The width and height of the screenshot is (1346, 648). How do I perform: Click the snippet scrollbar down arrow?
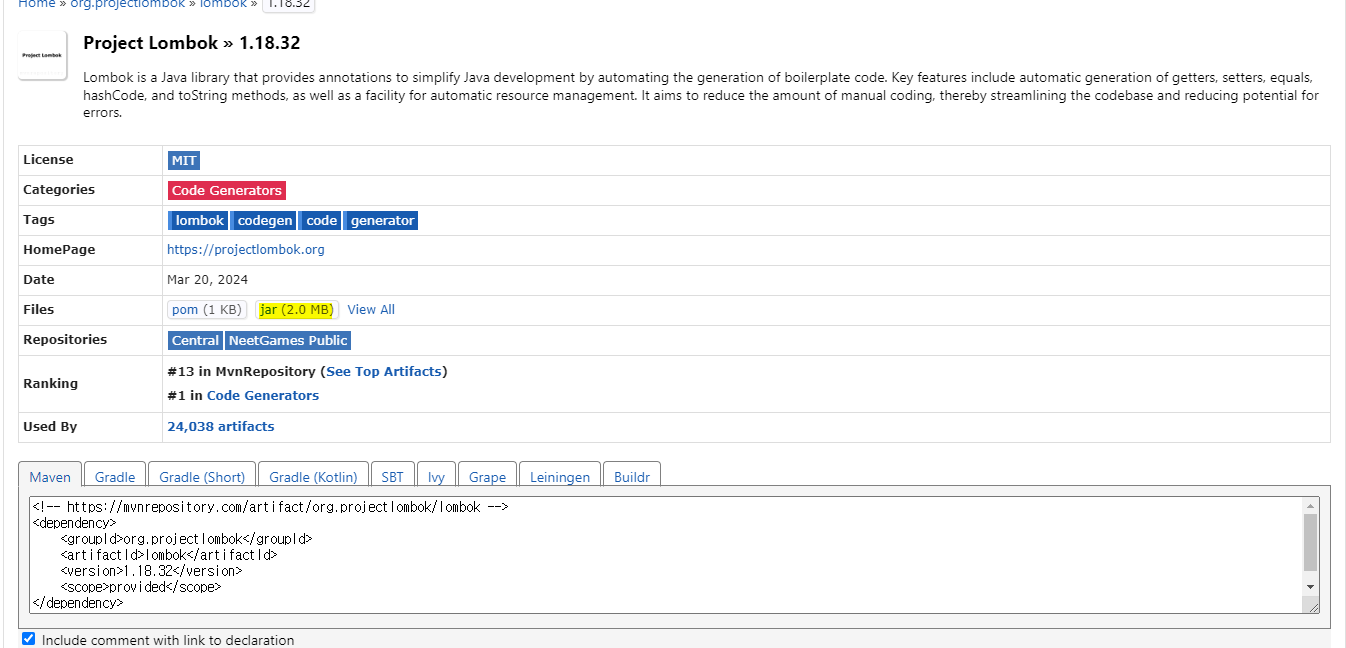(x=1310, y=586)
